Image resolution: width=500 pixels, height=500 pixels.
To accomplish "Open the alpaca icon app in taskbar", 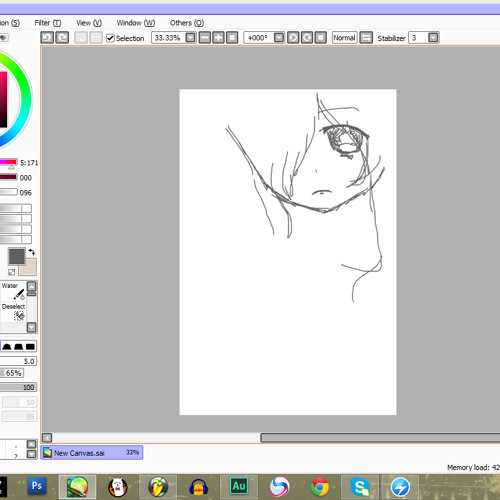I will pyautogui.click(x=118, y=487).
